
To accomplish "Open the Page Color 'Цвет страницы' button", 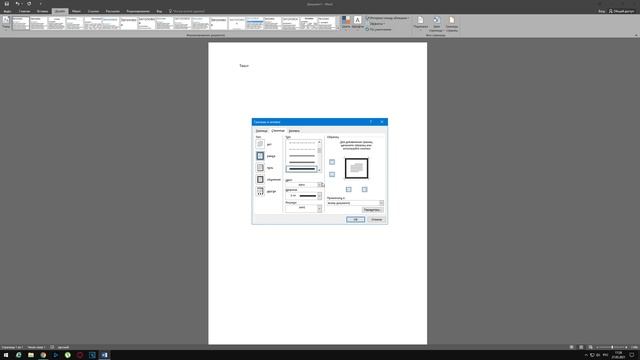I will coord(436,24).
